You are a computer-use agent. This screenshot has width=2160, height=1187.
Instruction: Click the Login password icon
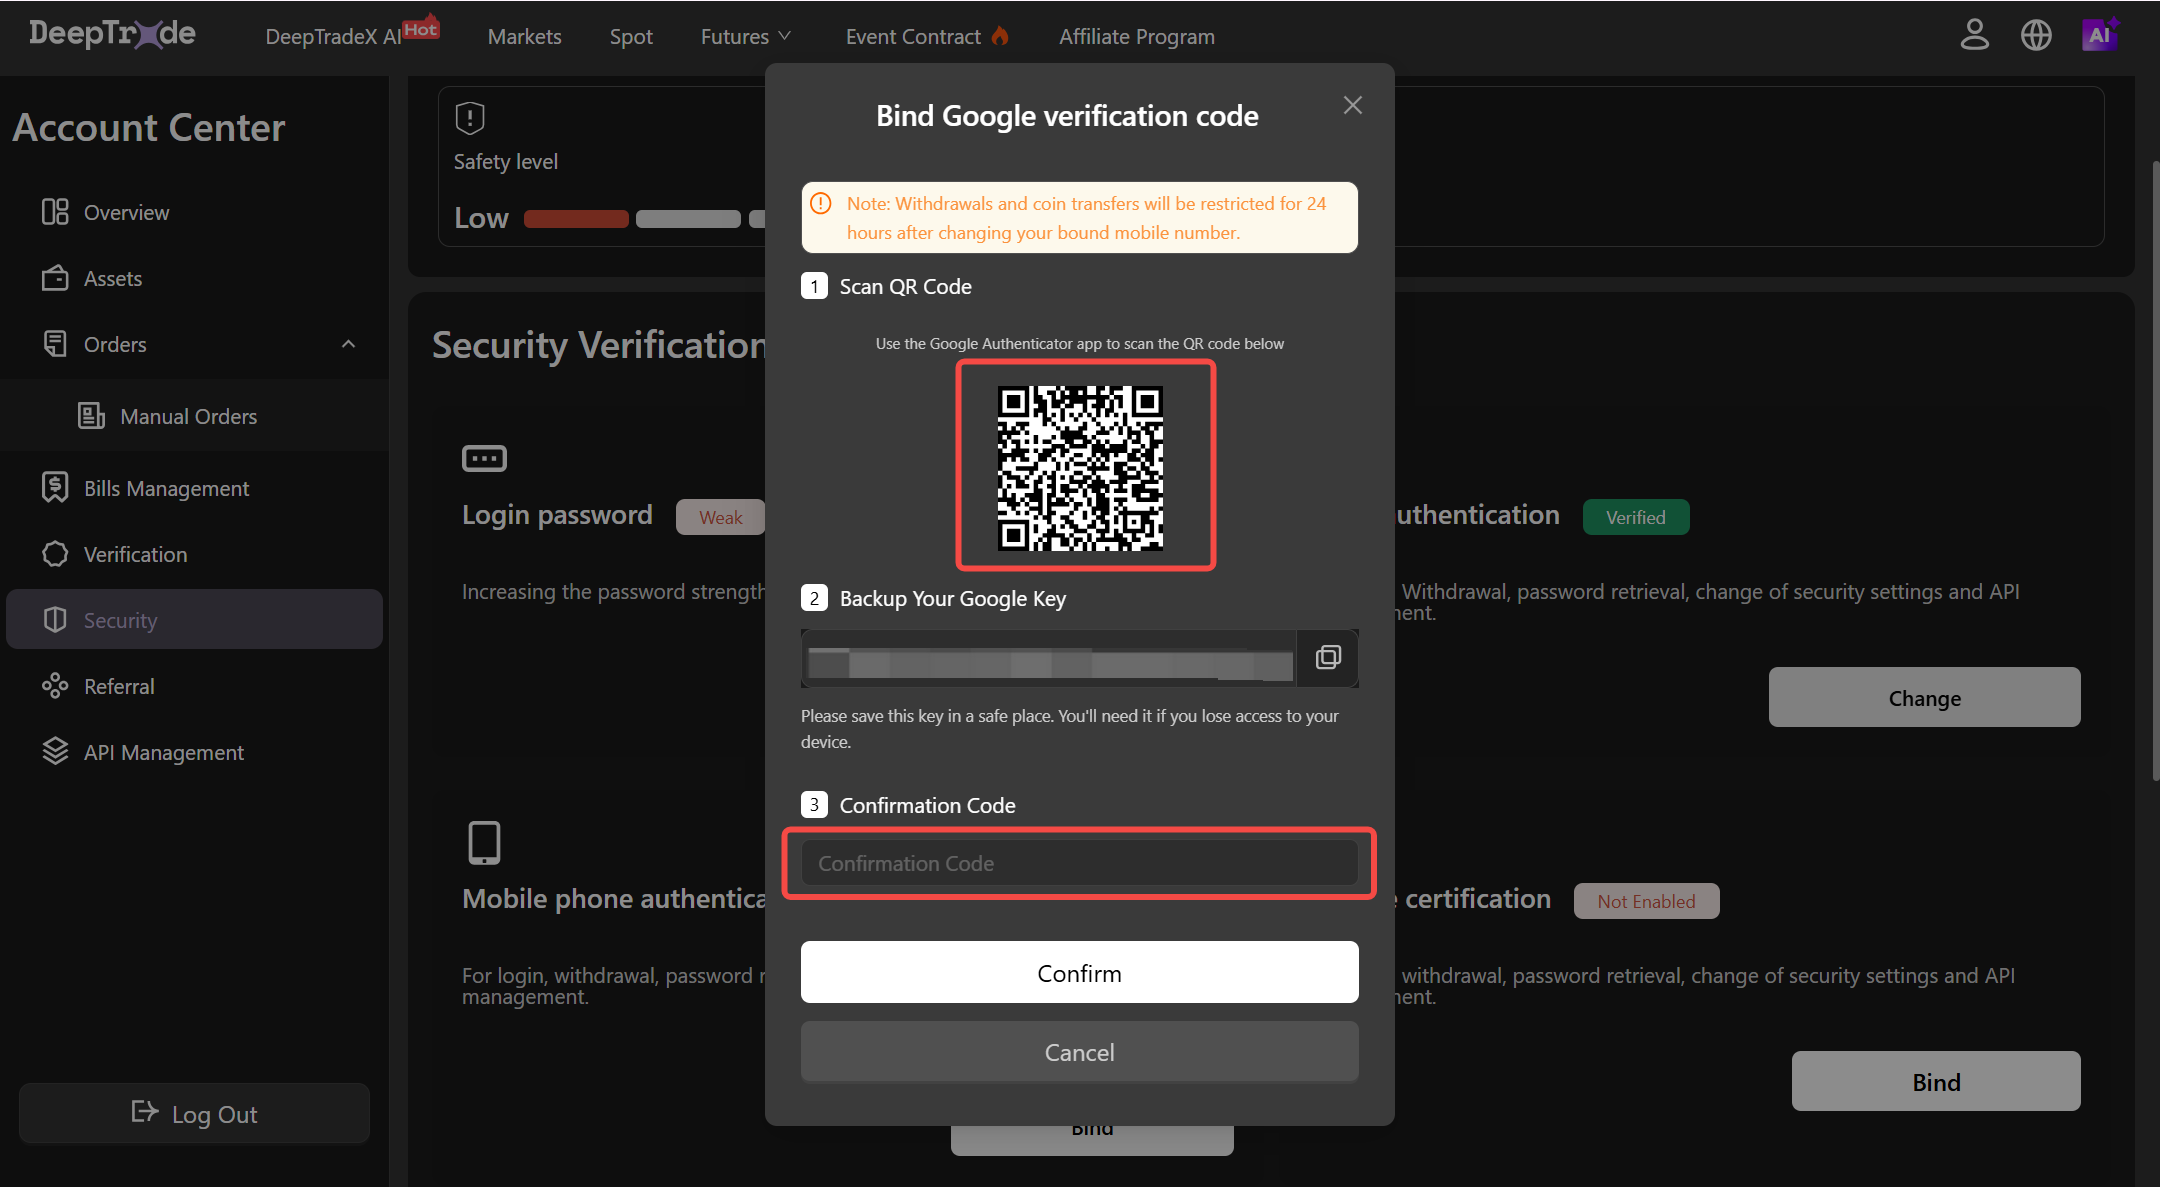484,459
